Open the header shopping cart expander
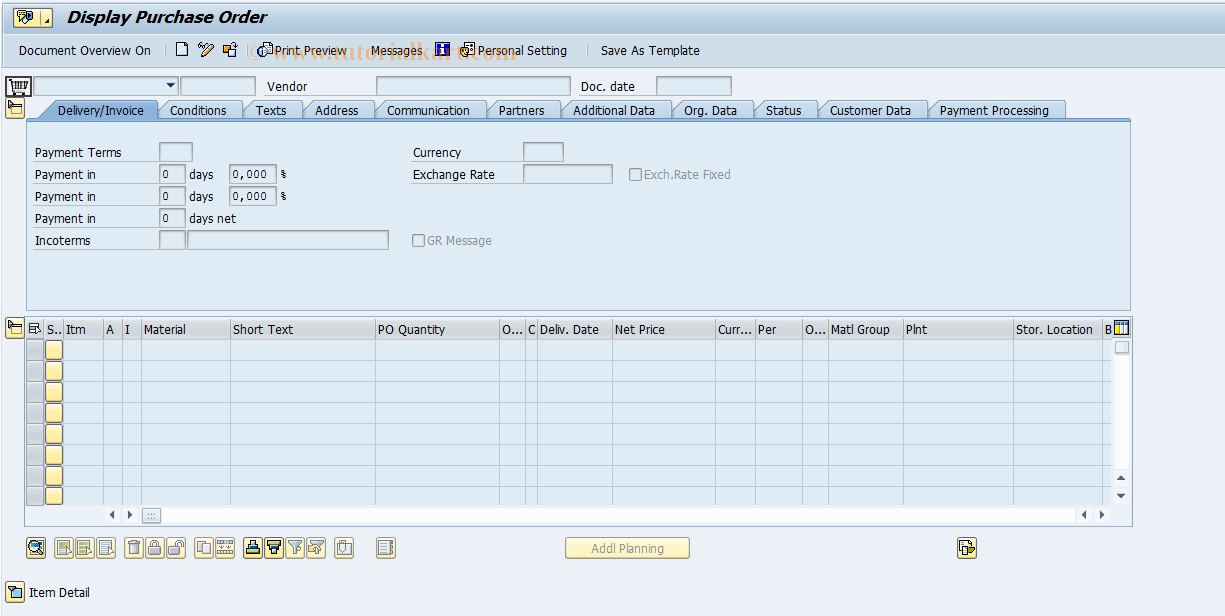 [17, 85]
